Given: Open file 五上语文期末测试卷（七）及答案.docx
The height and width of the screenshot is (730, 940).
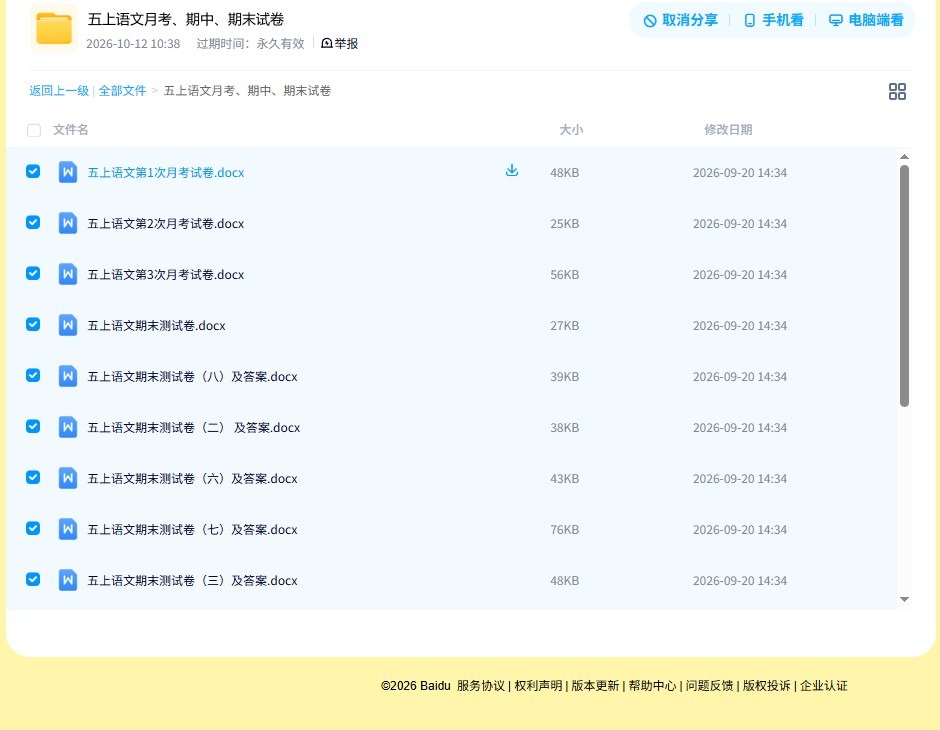Looking at the screenshot, I should pyautogui.click(x=192, y=529).
